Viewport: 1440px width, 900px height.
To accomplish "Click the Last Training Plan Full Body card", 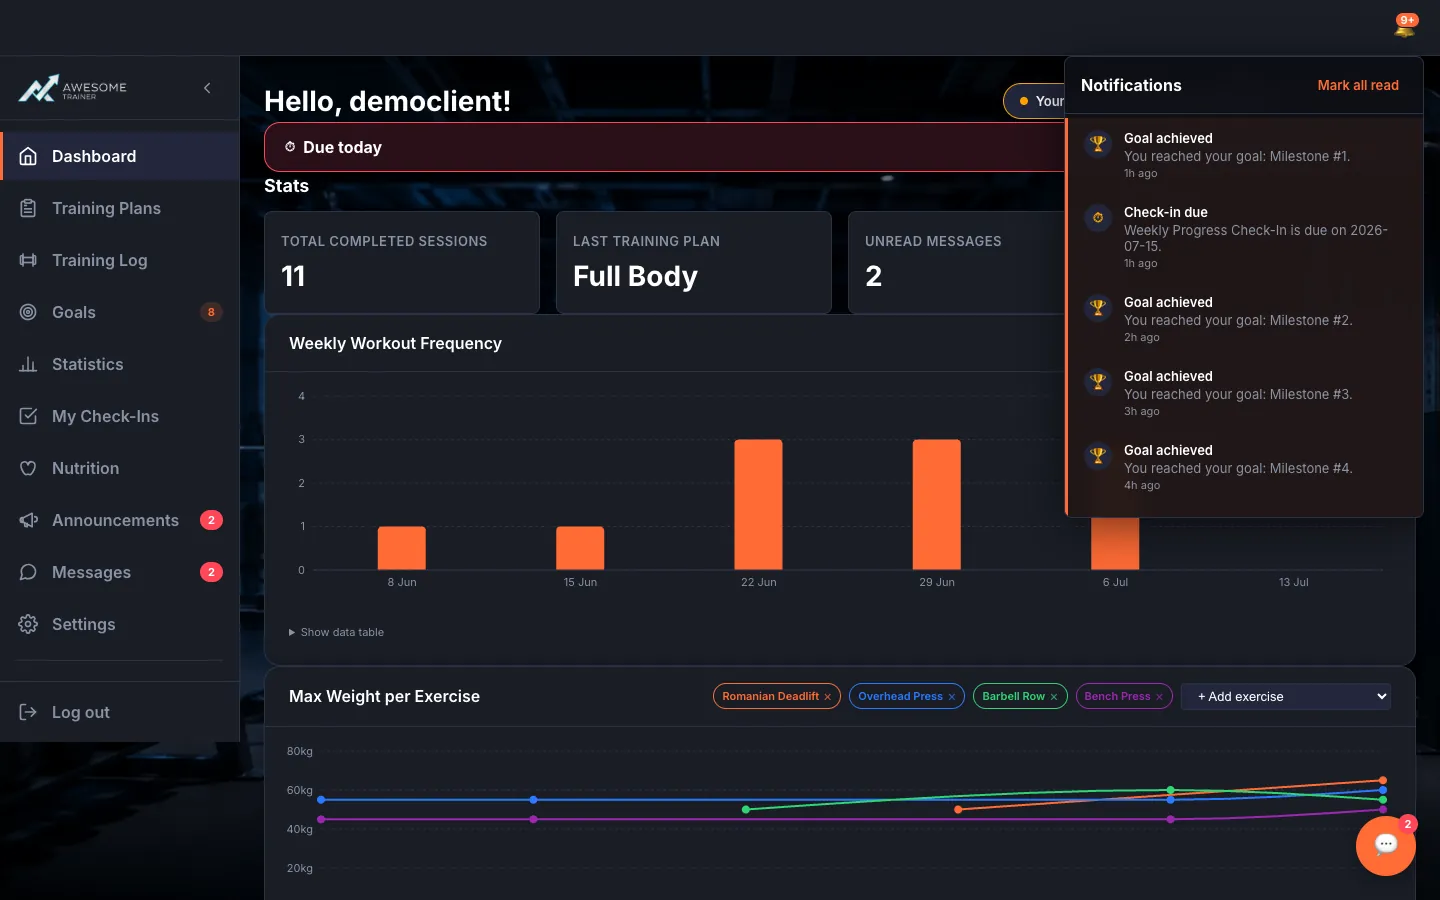I will click(694, 262).
